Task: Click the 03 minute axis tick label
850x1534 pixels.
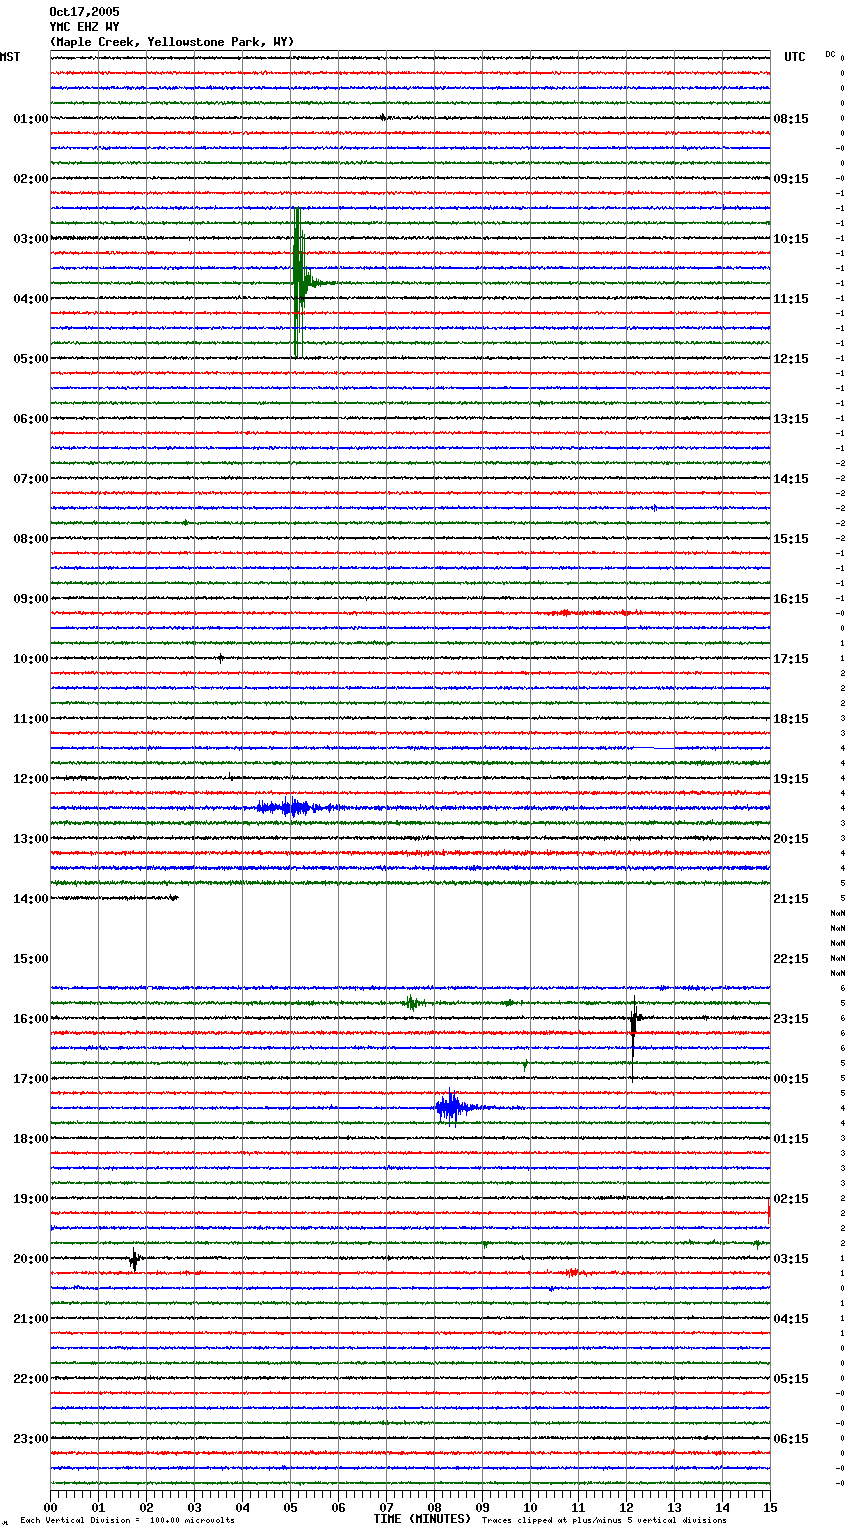Action: click(x=194, y=1508)
